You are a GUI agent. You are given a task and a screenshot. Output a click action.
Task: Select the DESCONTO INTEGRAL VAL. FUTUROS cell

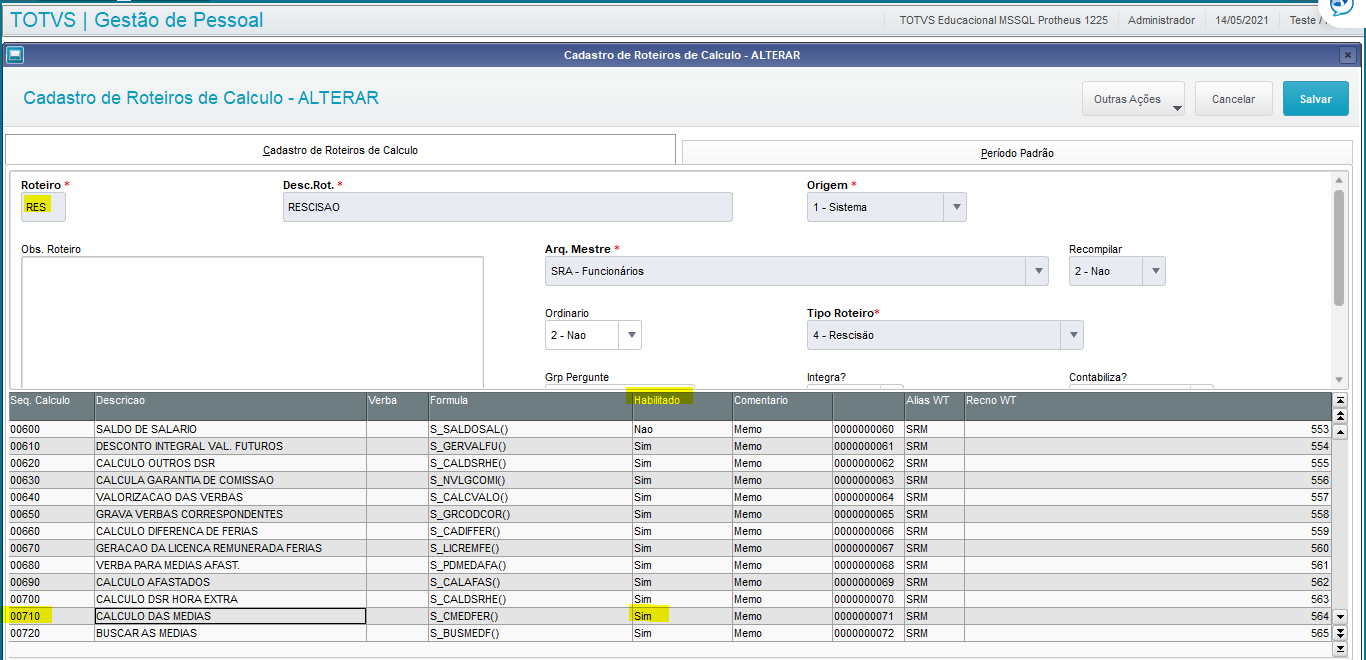(230, 446)
